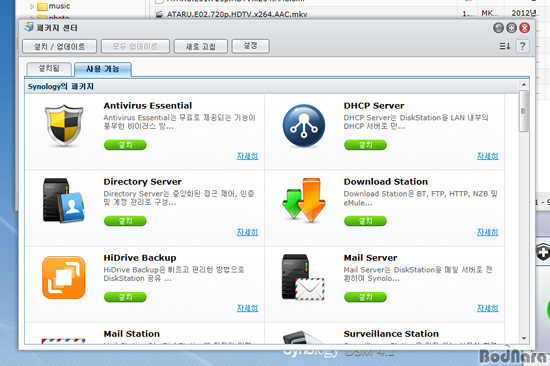Image resolution: width=550 pixels, height=366 pixels.
Task: Switch to the Installed (설치됨) tab
Action: [49, 68]
